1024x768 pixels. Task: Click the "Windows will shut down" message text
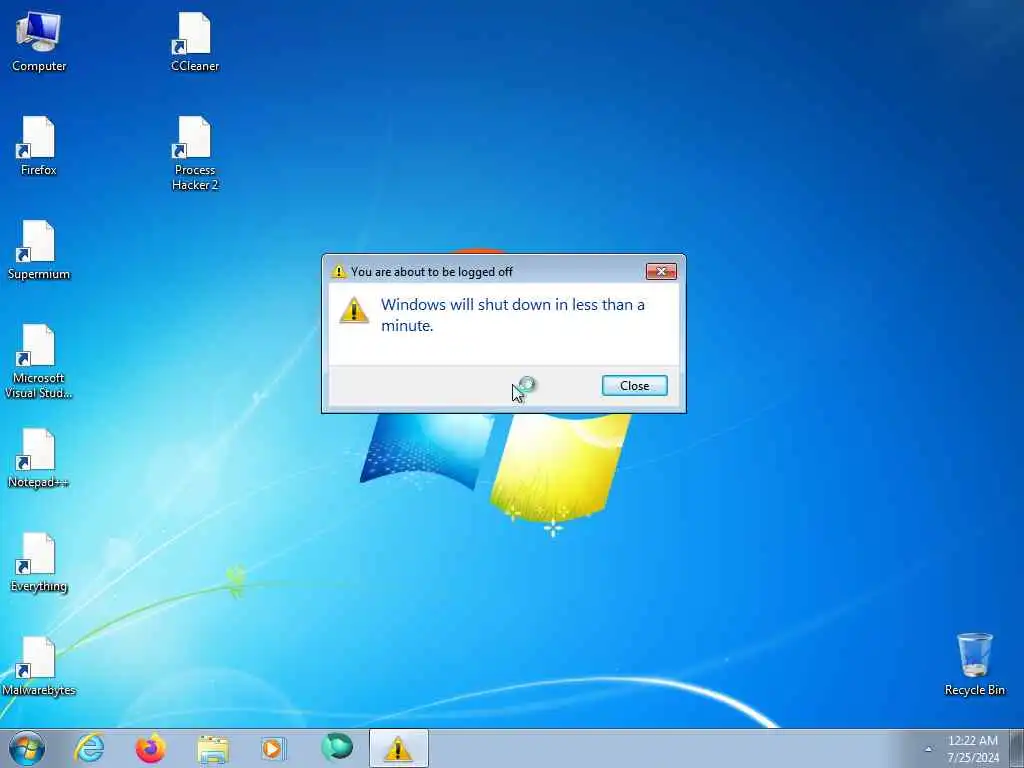click(513, 315)
